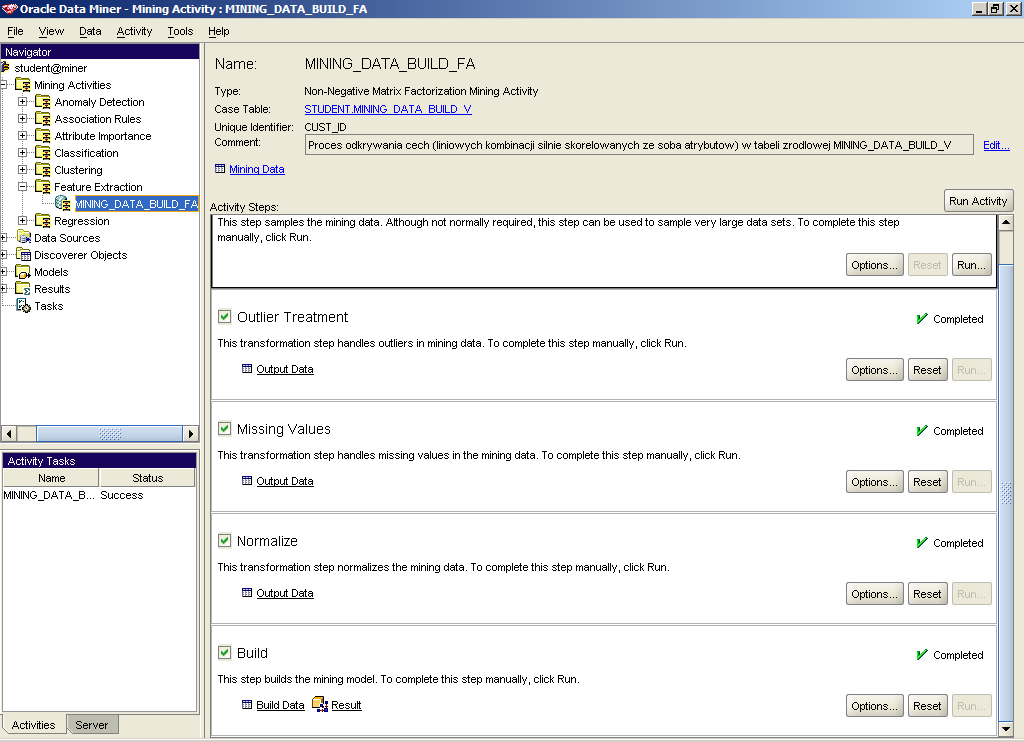Image resolution: width=1024 pixels, height=742 pixels.
Task: Open the STUDENT.MINING_DATA_BUILD_V case table link
Action: click(388, 109)
